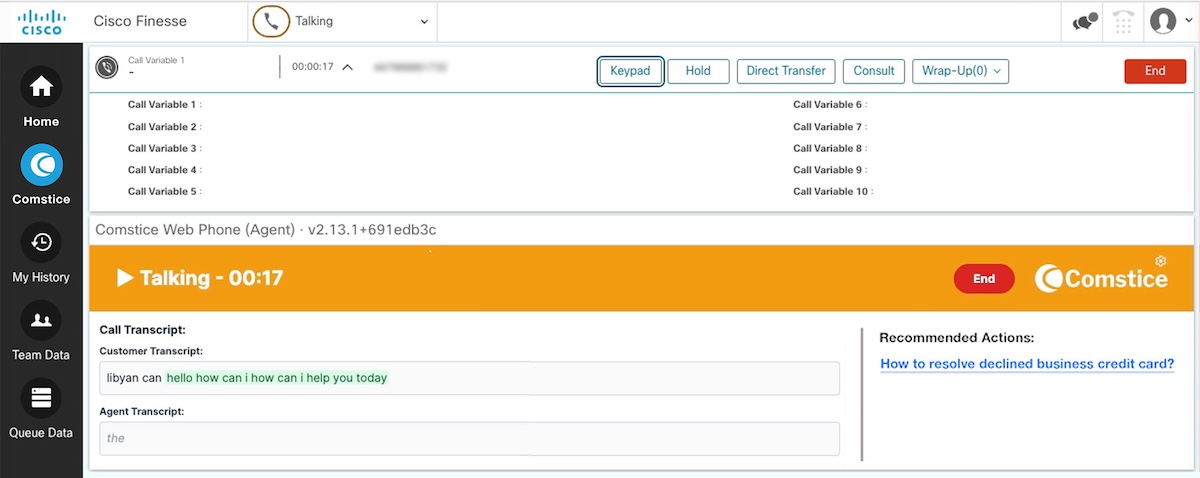Screen dimensions: 1200x478
Task: Click the Consult button
Action: pyautogui.click(x=874, y=71)
